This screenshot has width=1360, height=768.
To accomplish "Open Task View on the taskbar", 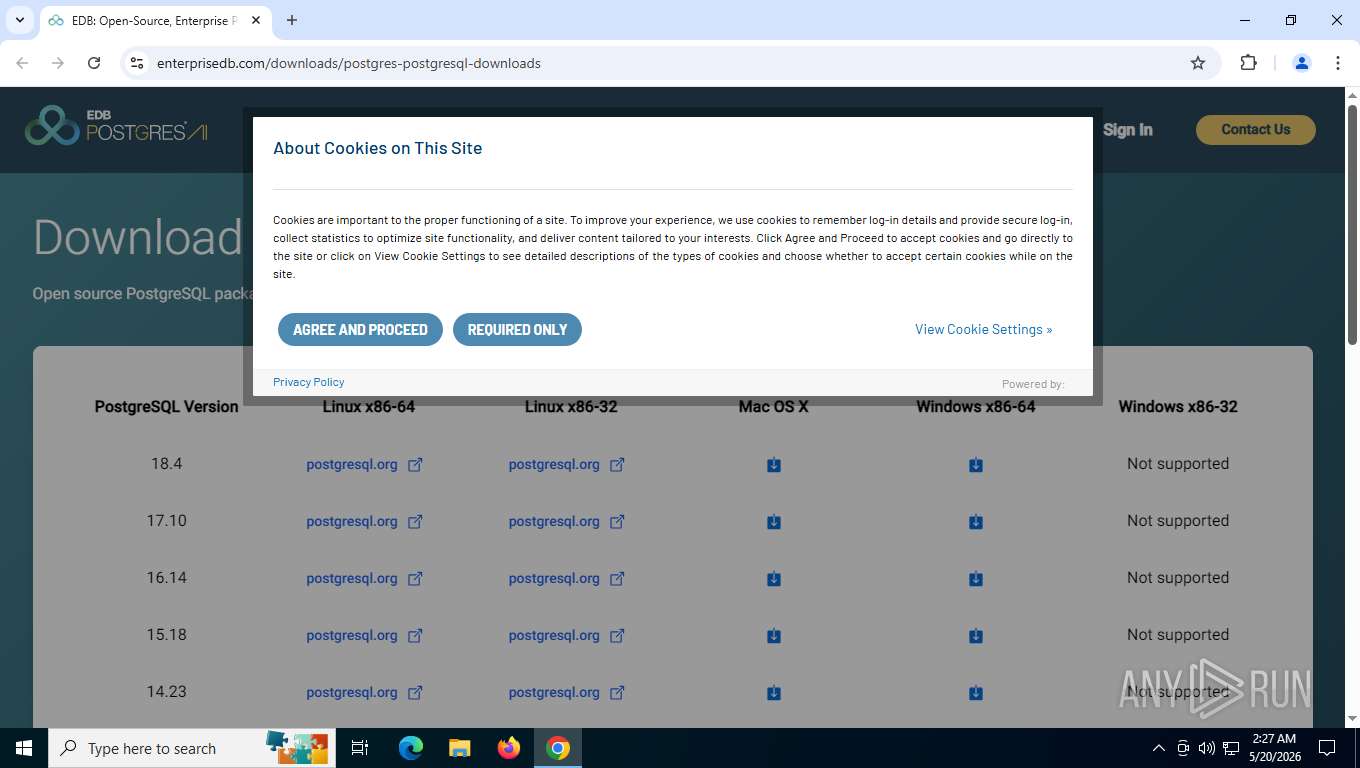I will coord(360,748).
